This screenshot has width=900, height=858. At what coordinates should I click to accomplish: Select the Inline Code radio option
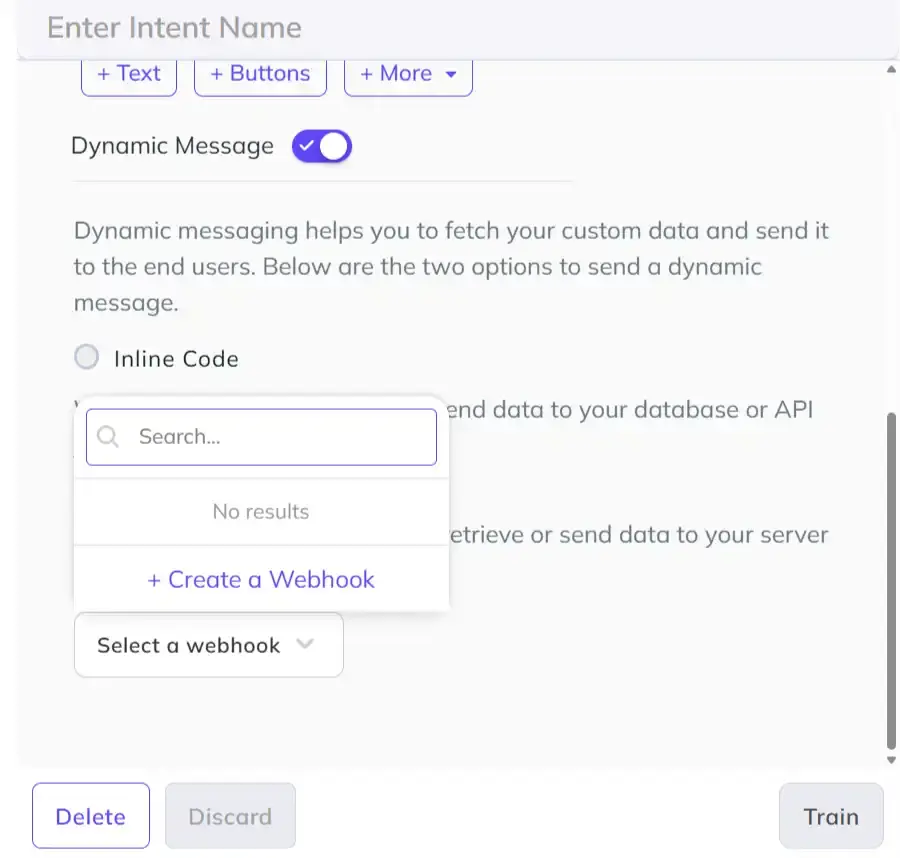click(87, 357)
